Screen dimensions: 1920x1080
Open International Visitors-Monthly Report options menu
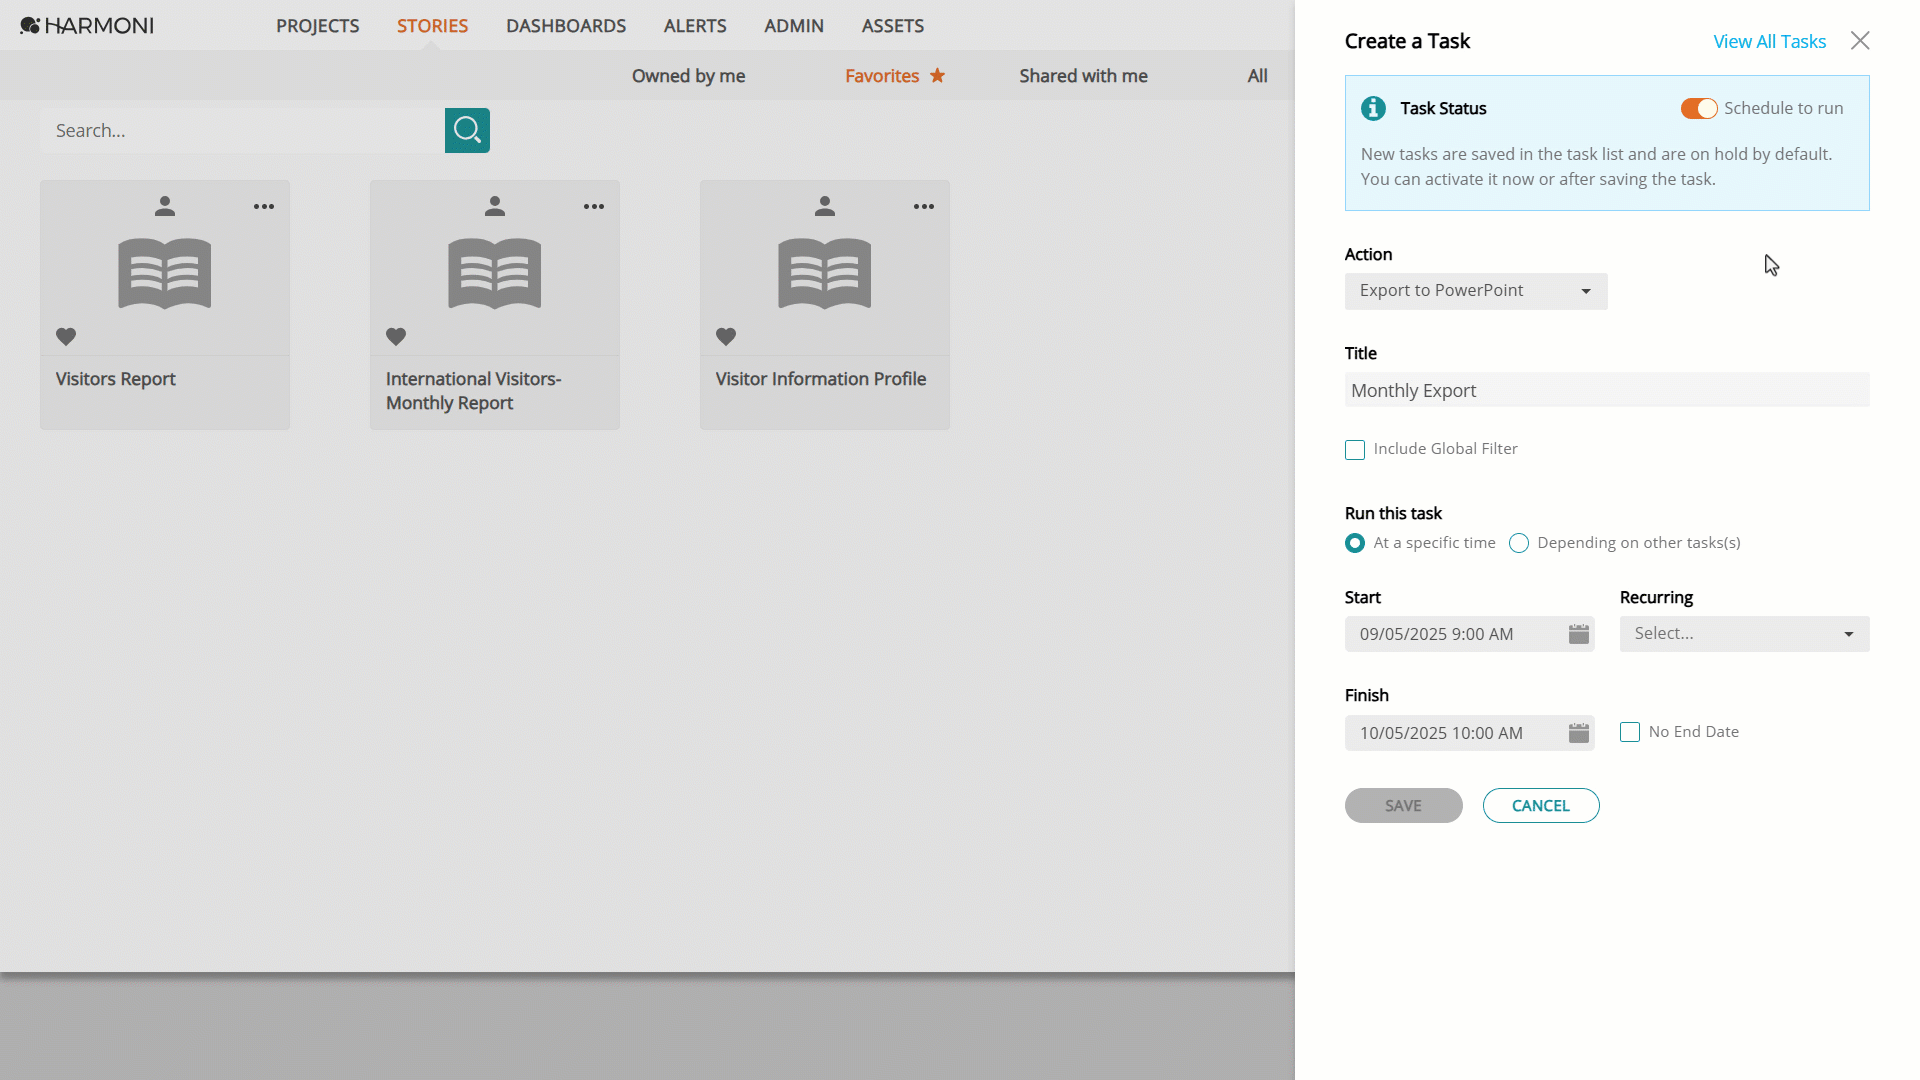pos(594,207)
